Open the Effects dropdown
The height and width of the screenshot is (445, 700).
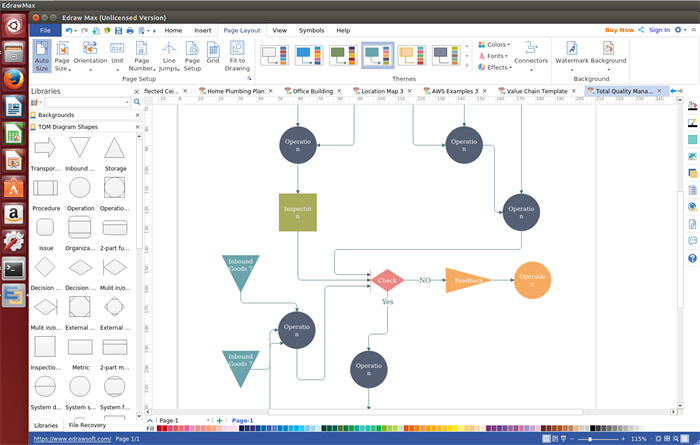[x=495, y=67]
